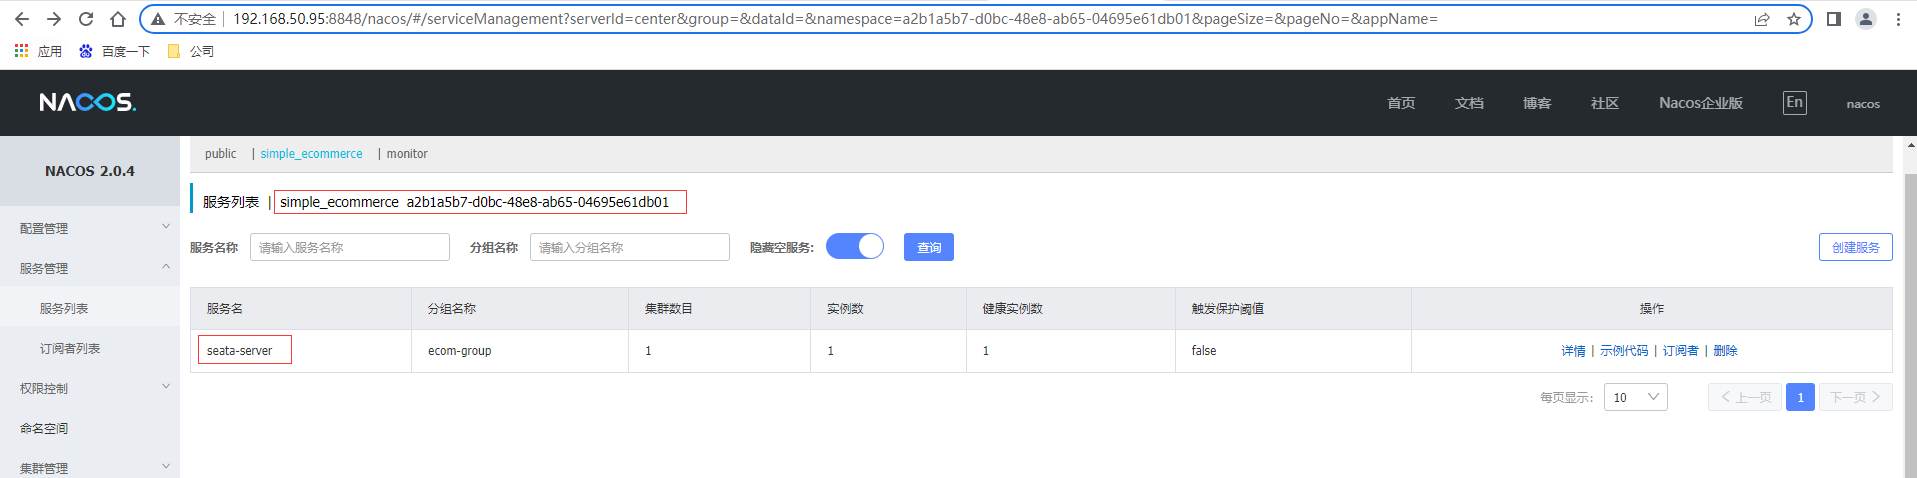The width and height of the screenshot is (1917, 478).
Task: Reload the page with refresh icon
Action: click(x=86, y=19)
